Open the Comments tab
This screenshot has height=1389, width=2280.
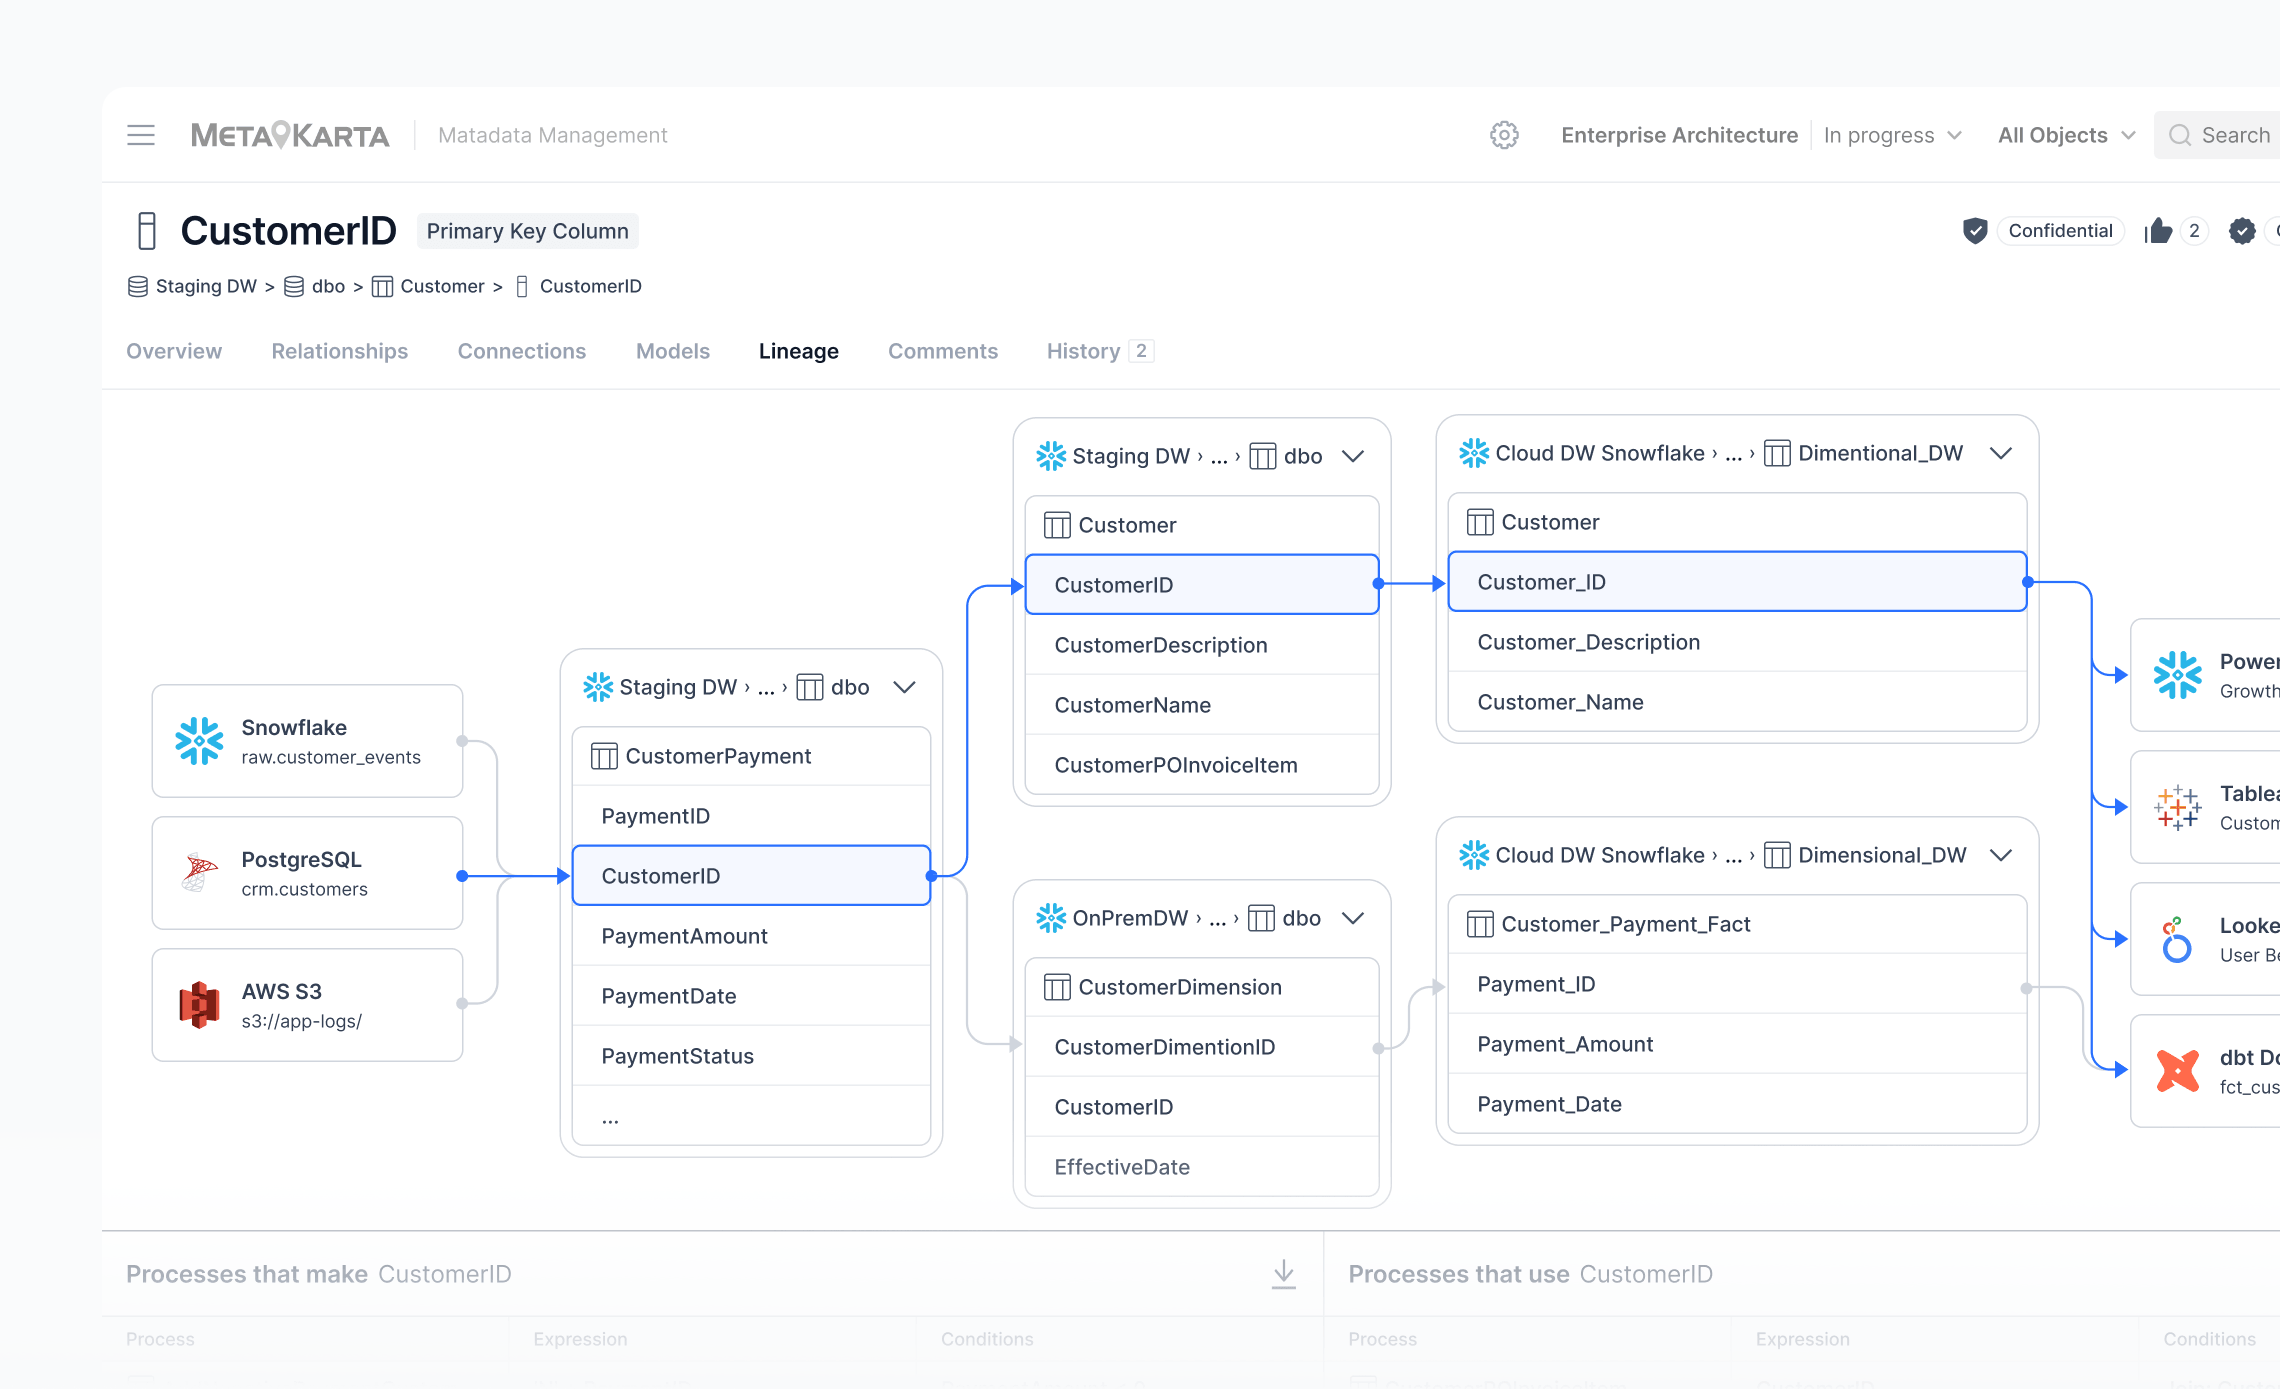tap(943, 351)
